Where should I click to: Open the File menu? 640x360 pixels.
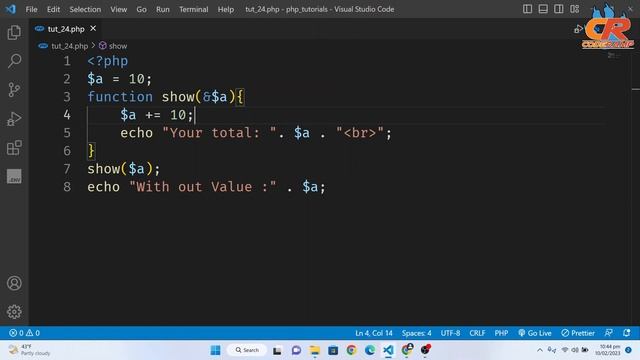point(31,9)
